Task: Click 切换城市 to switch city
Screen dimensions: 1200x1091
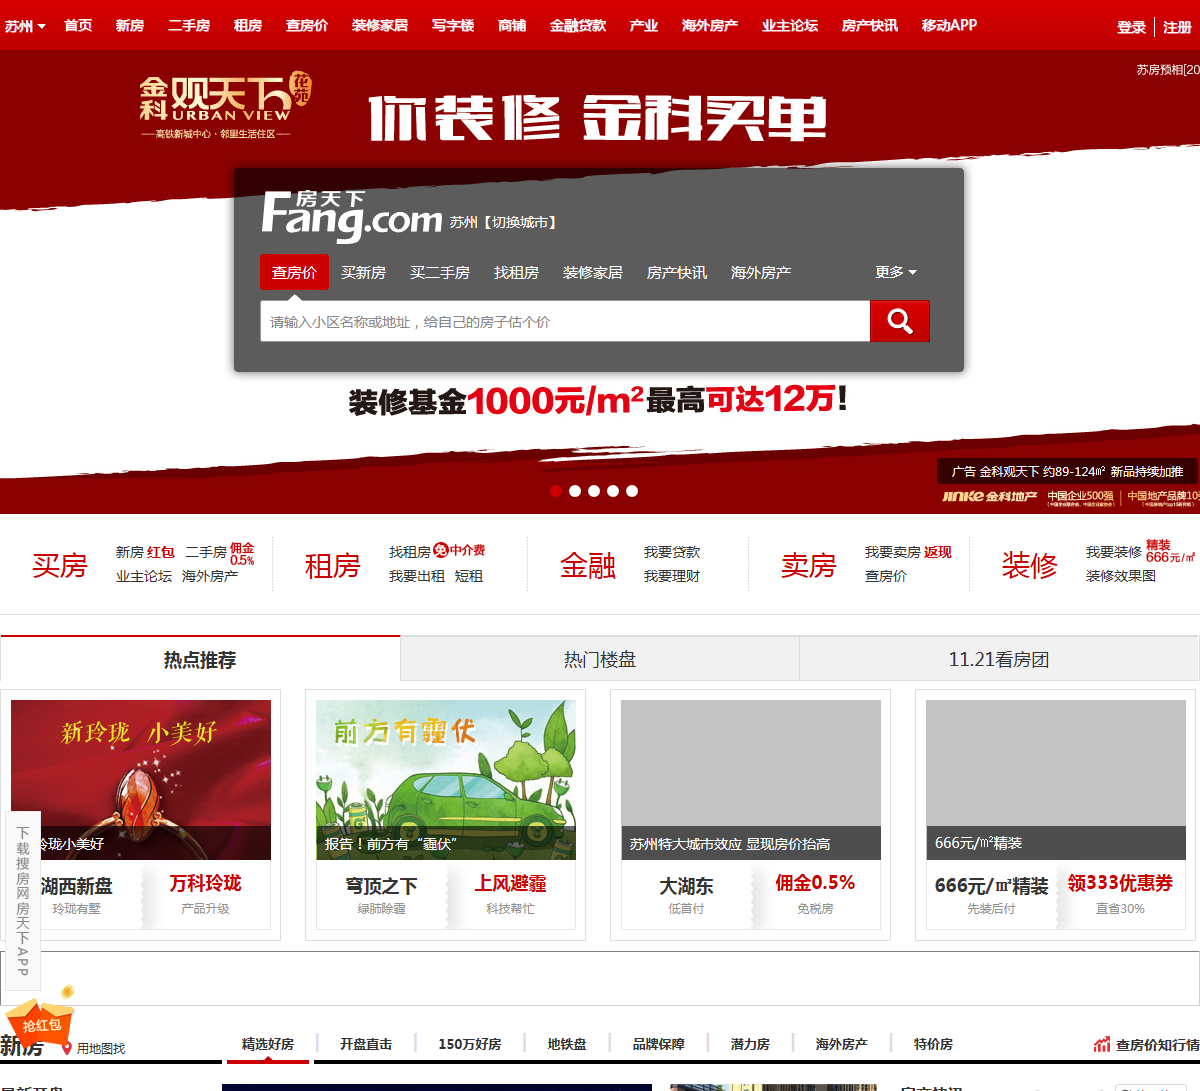Action: pyautogui.click(x=520, y=222)
